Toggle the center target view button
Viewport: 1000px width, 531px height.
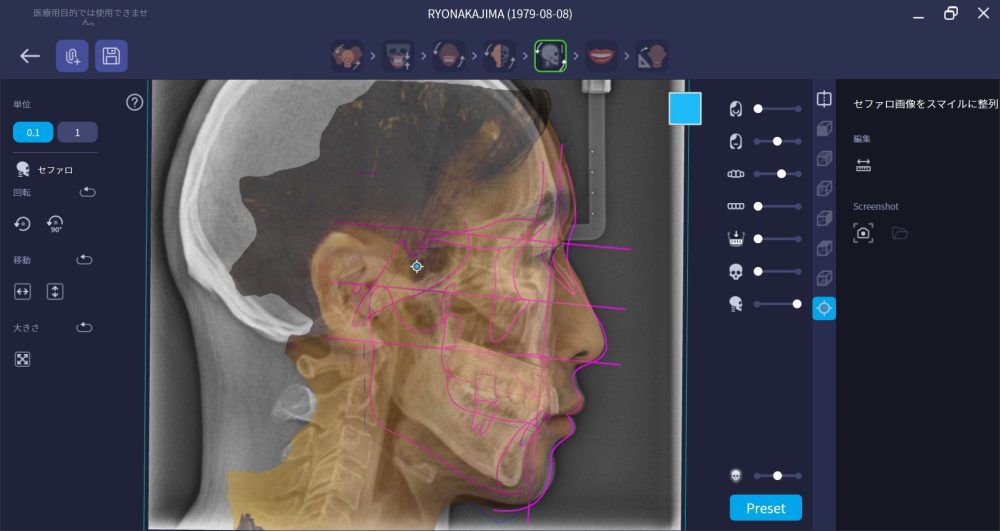pyautogui.click(x=824, y=308)
